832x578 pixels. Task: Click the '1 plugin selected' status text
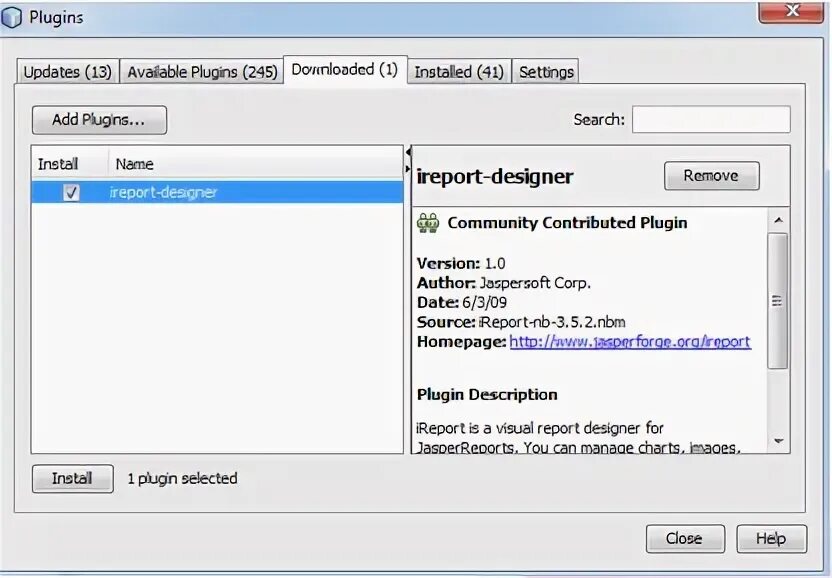(183, 479)
